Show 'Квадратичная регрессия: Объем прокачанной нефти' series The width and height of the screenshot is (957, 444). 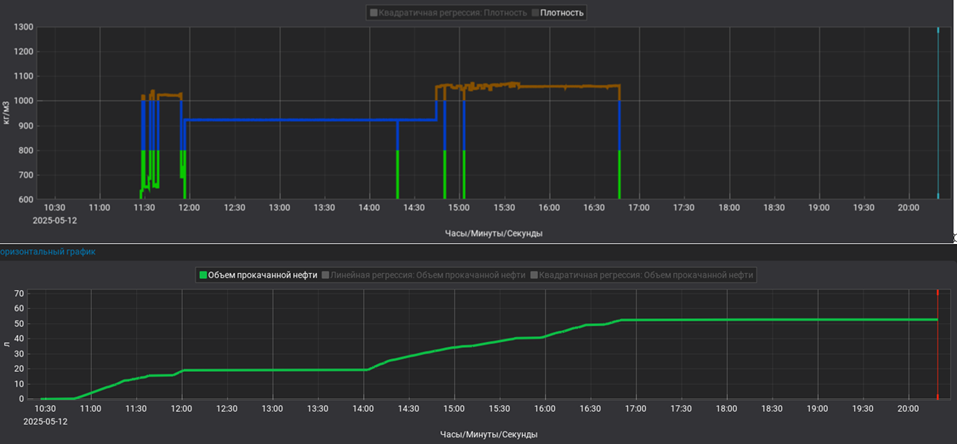point(646,274)
